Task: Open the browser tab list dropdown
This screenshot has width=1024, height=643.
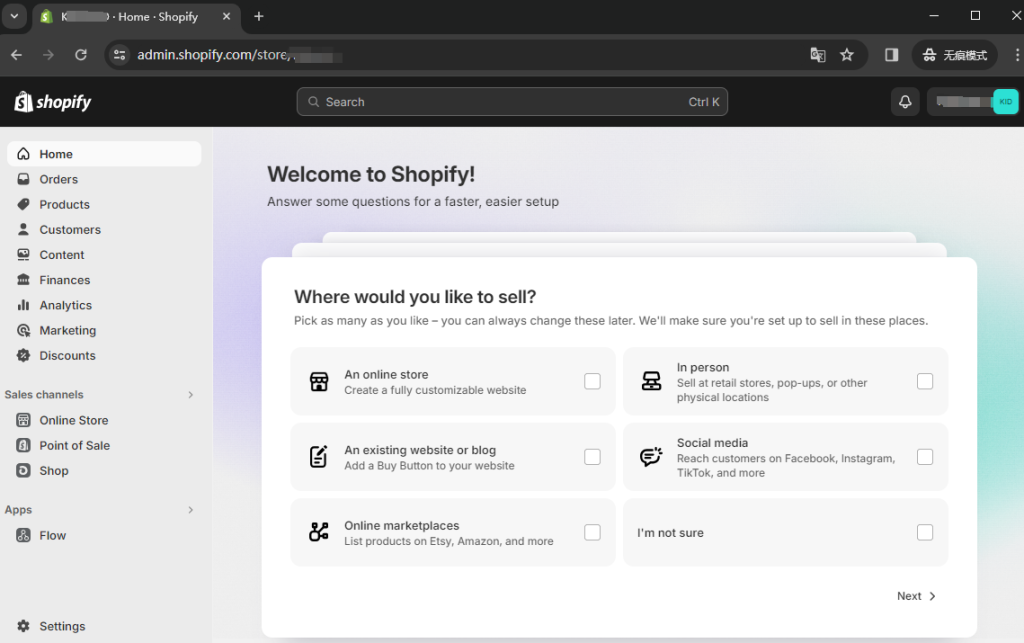Action: [14, 16]
